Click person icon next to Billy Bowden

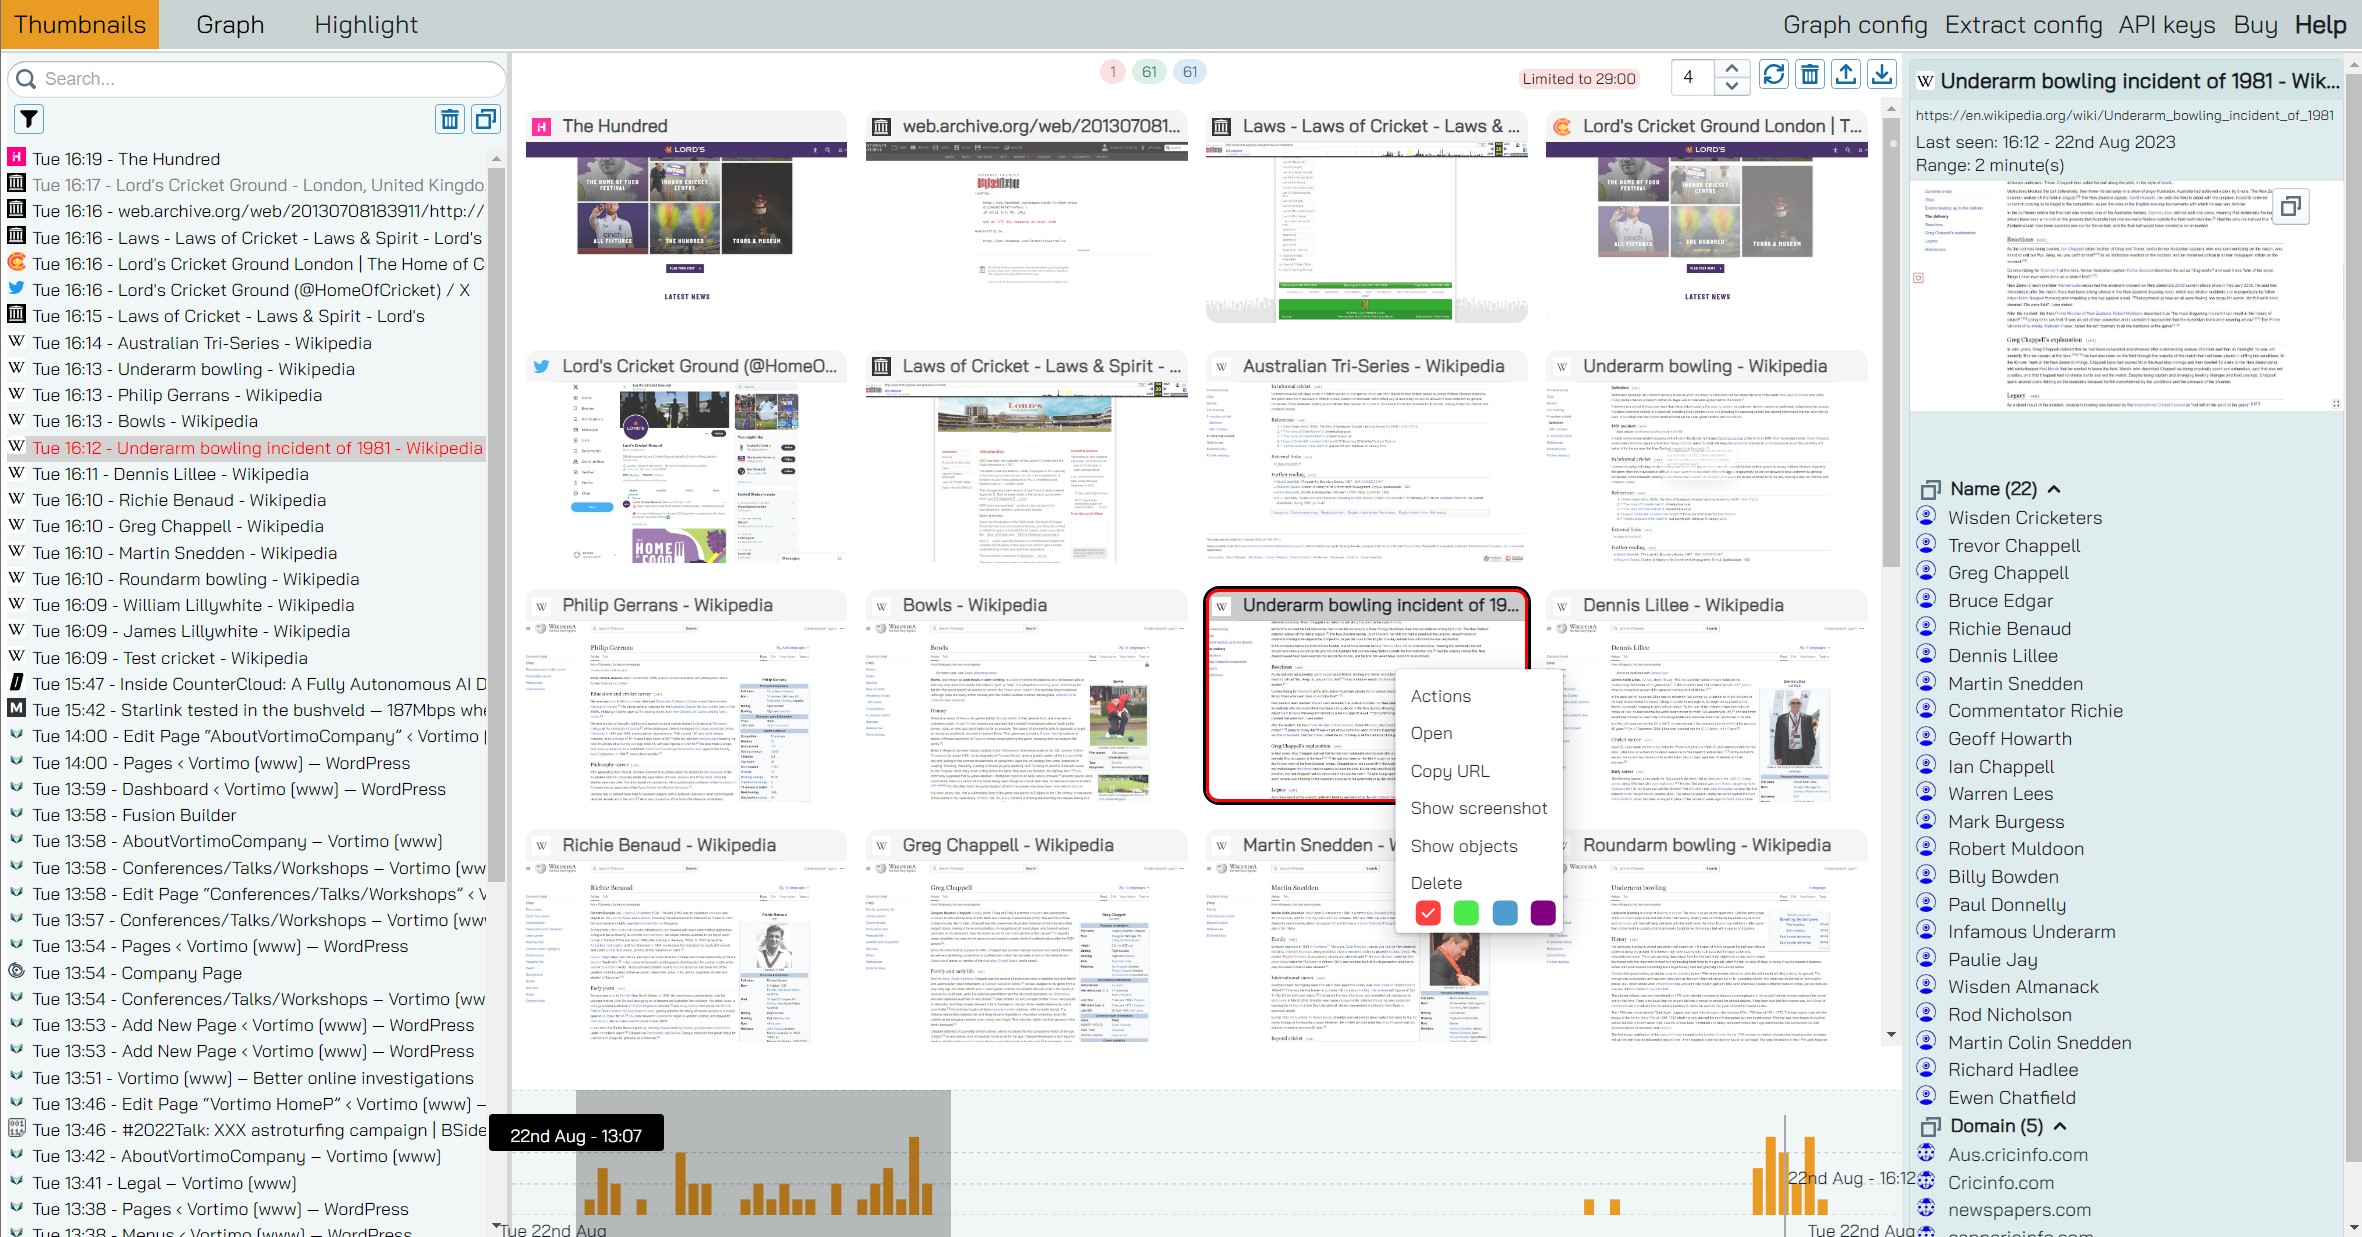coord(1926,875)
